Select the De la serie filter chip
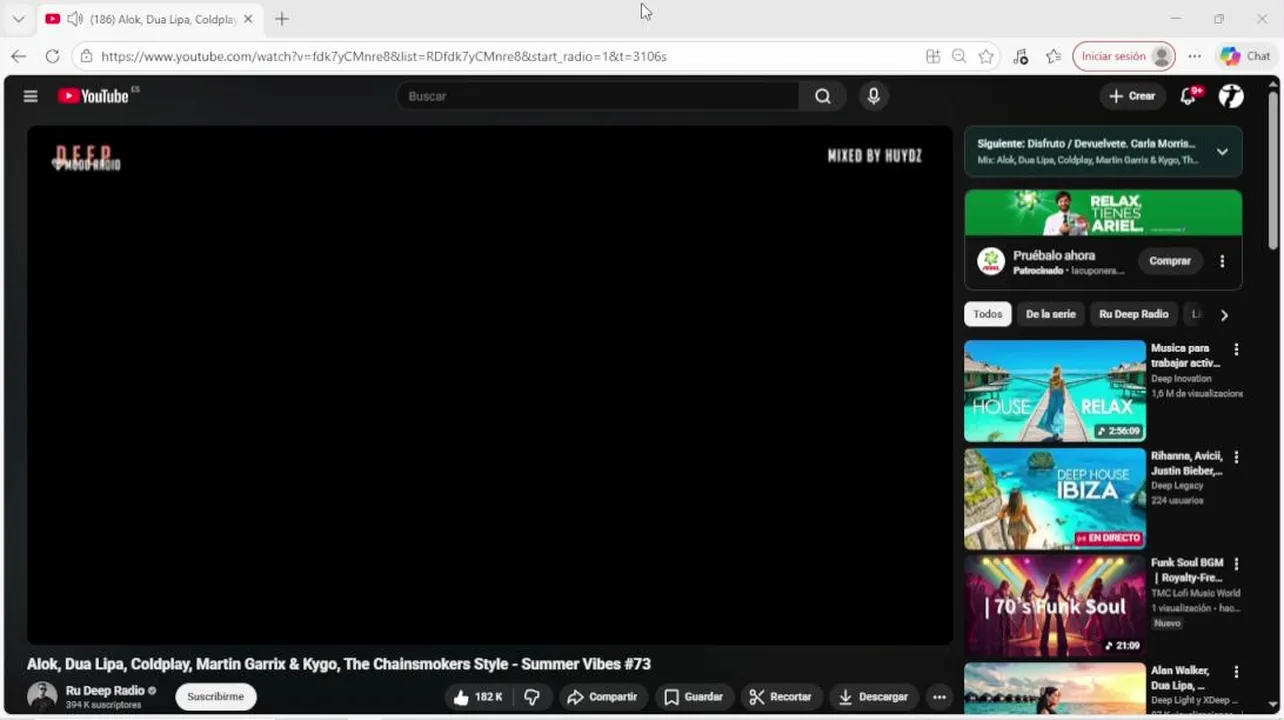This screenshot has height=720, width=1284. 1051,314
